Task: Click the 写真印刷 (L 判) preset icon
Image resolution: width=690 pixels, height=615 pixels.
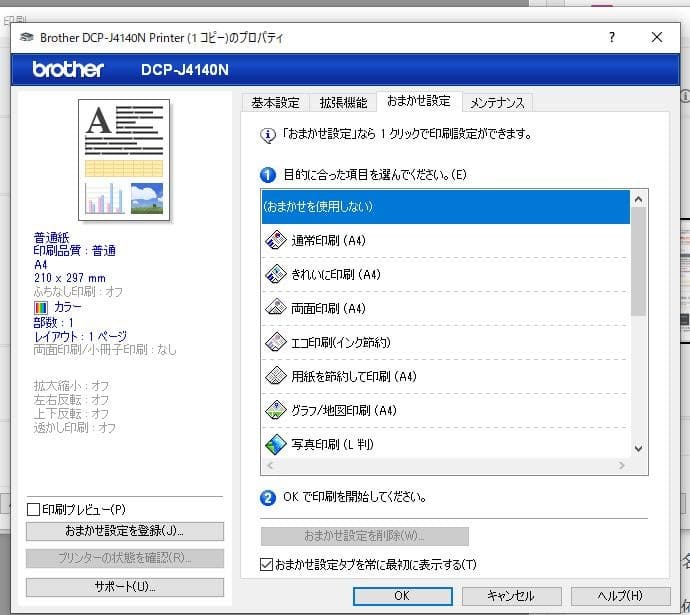Action: (x=276, y=444)
